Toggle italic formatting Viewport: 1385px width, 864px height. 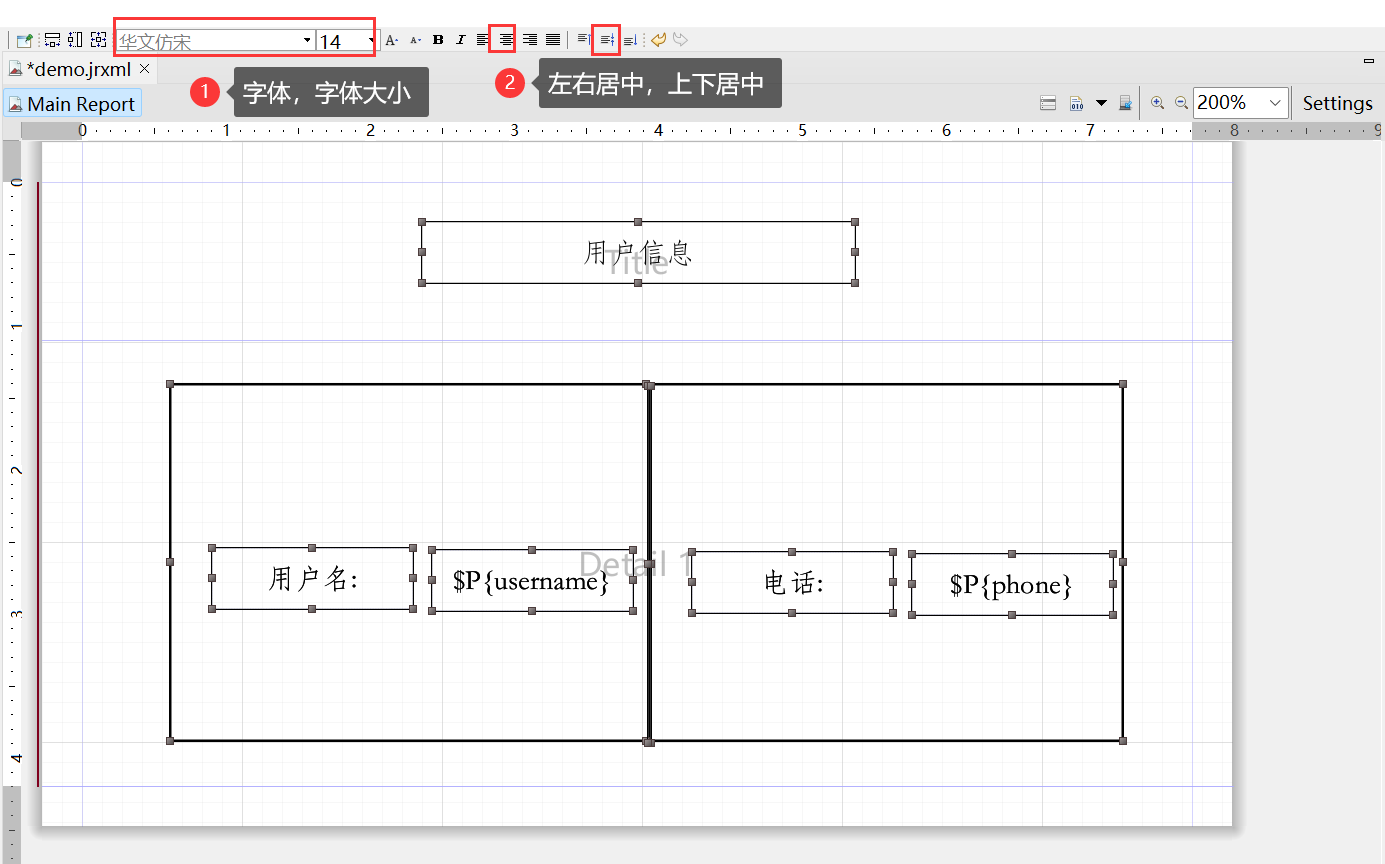[460, 40]
